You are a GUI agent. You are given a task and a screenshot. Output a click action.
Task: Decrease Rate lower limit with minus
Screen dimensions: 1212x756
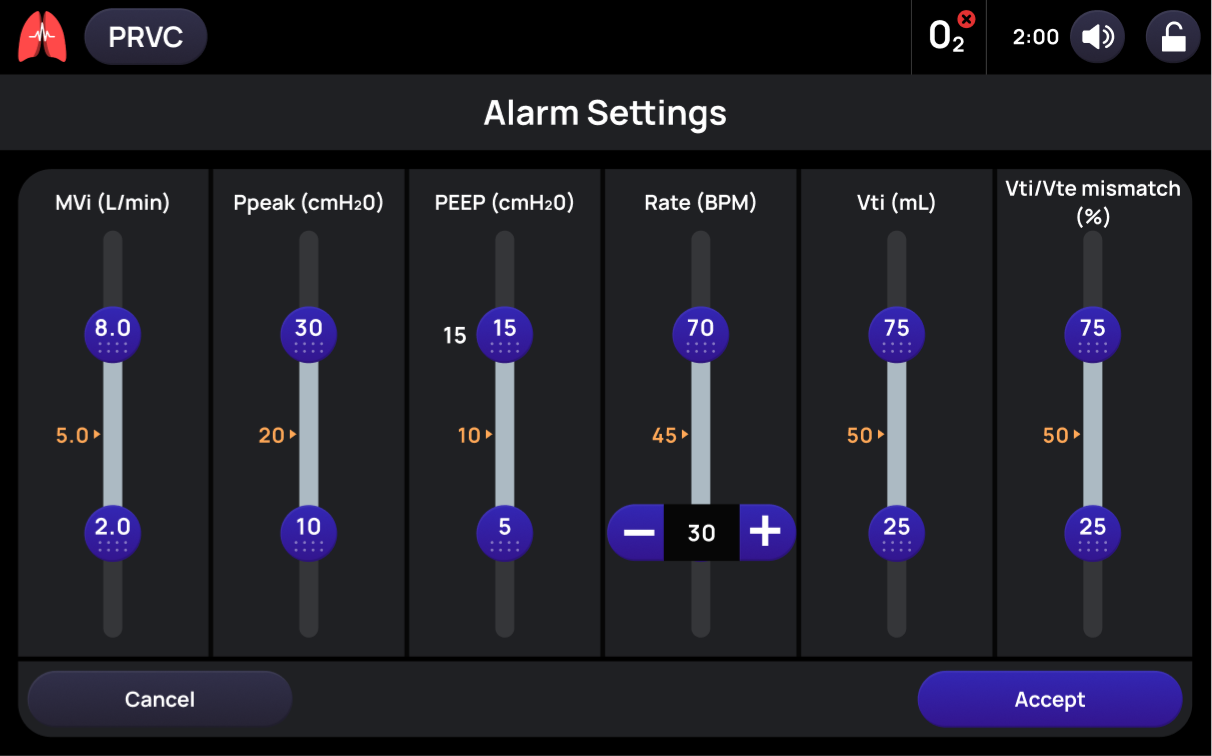pos(636,532)
